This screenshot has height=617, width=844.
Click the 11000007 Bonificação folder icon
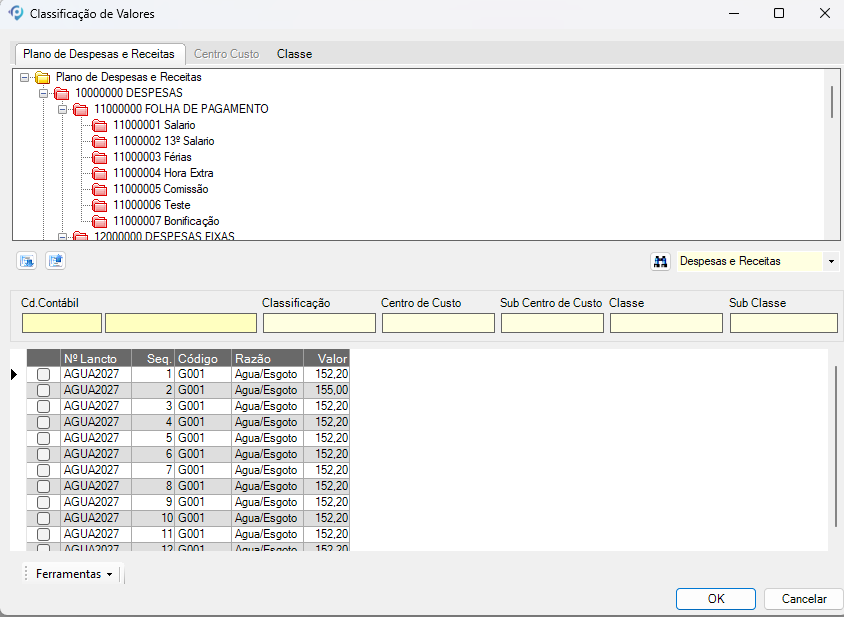99,221
